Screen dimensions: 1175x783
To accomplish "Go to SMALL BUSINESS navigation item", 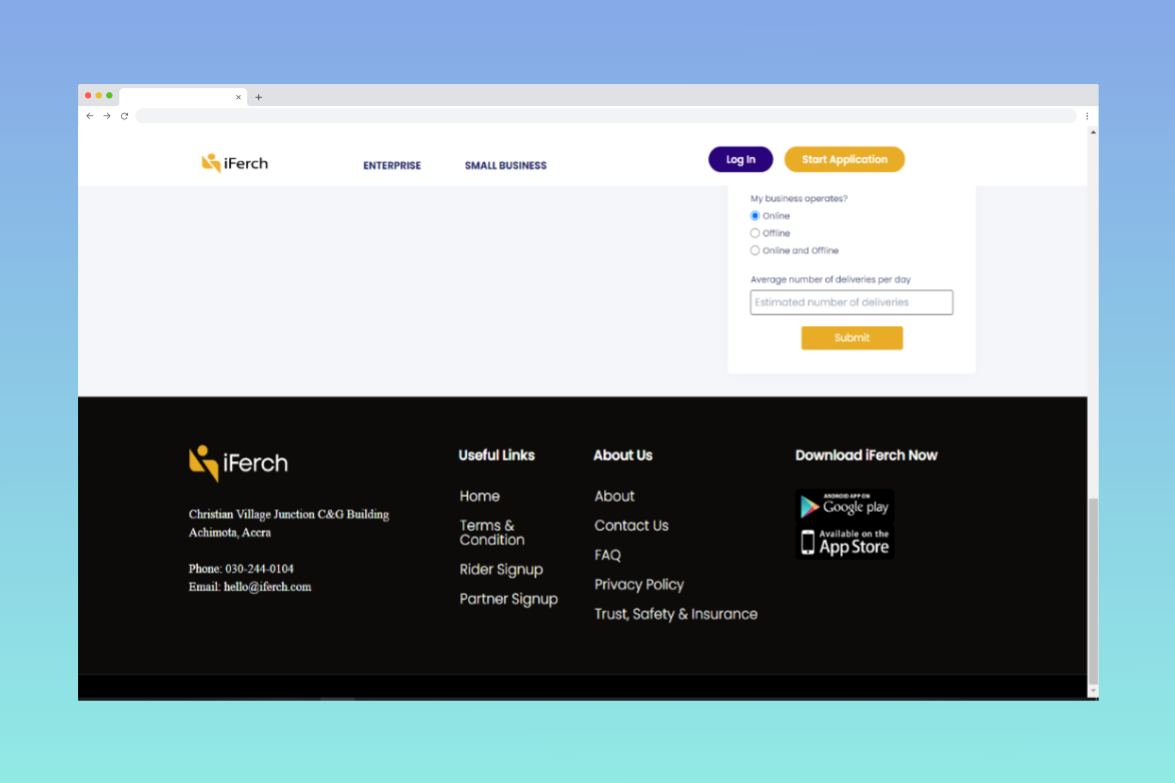I will coord(505,166).
